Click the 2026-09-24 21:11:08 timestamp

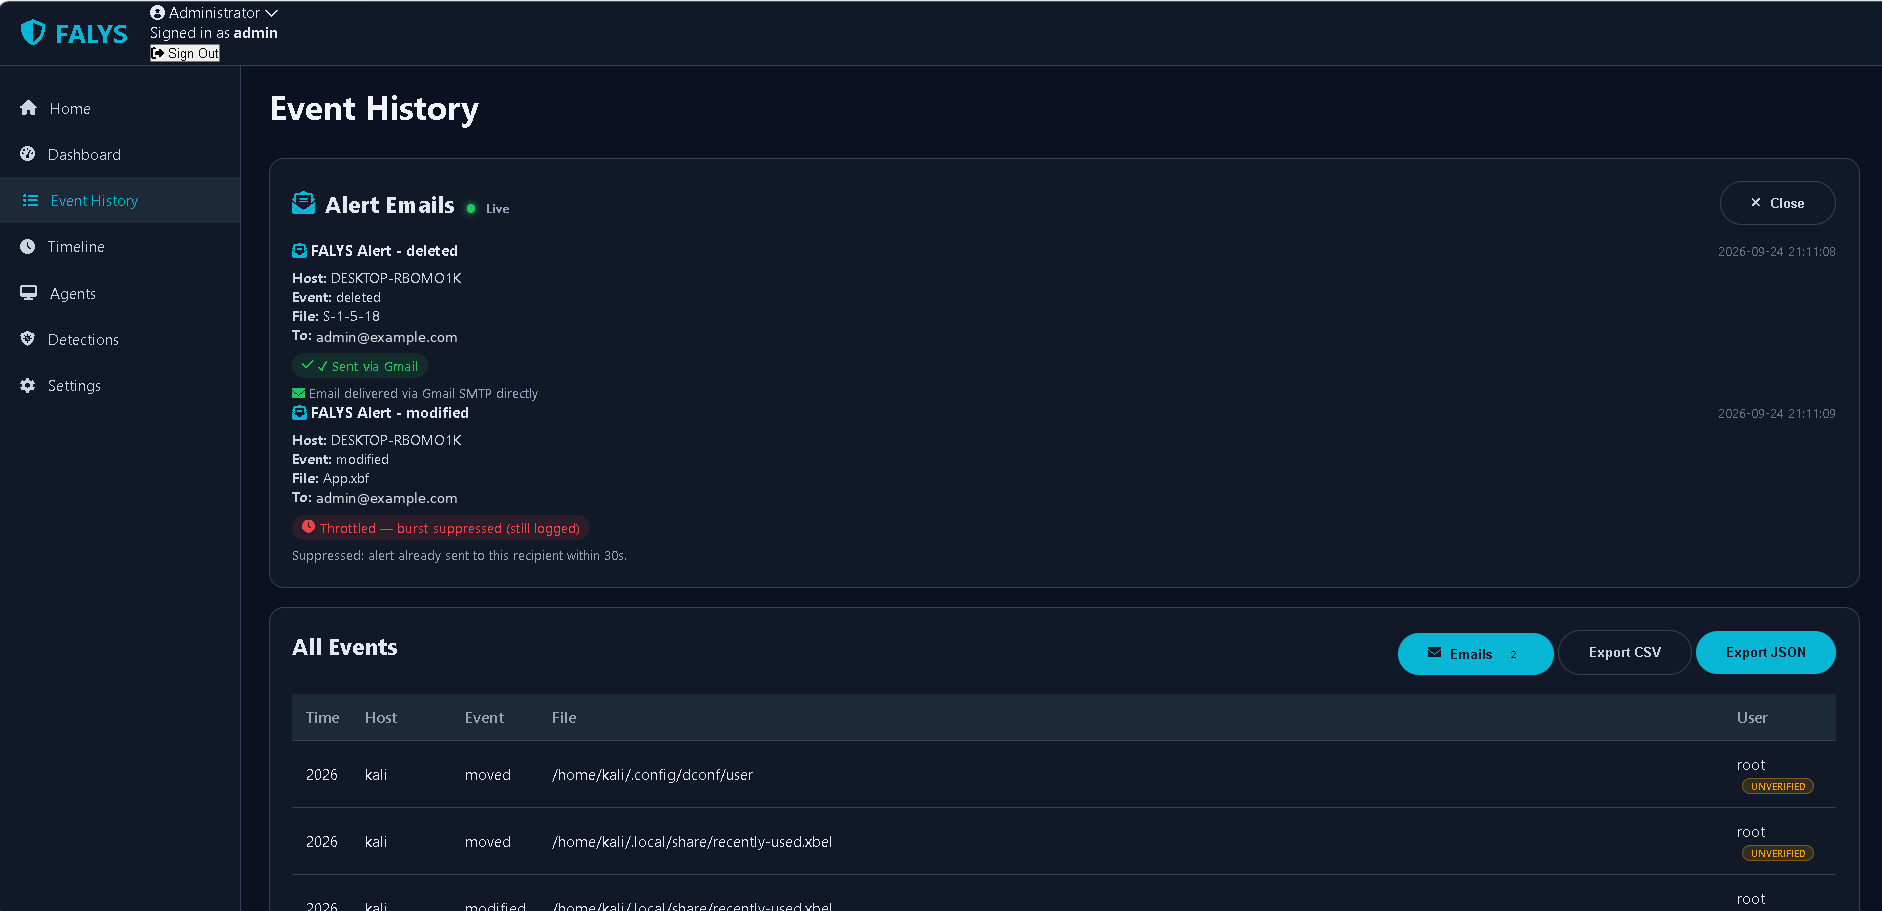[x=1776, y=251]
